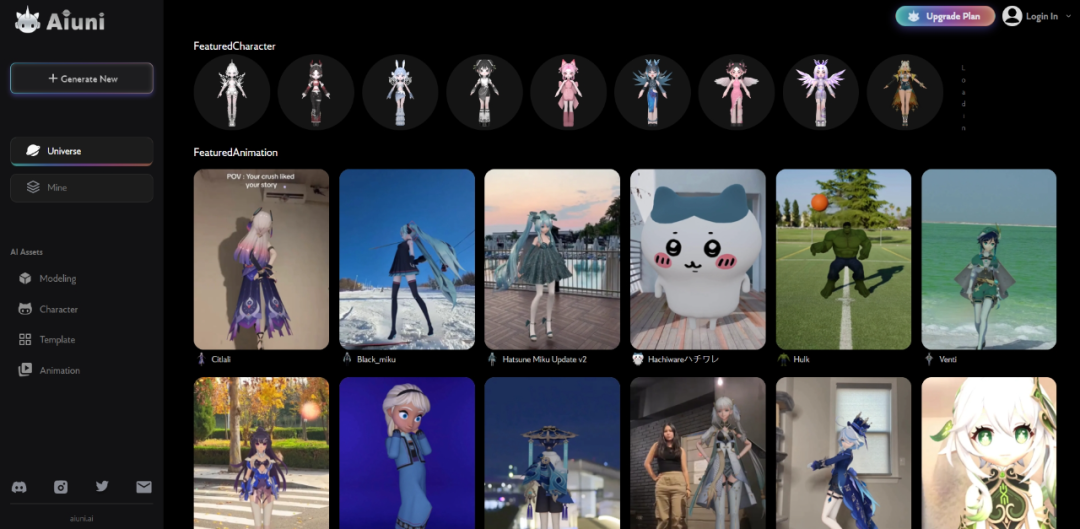The width and height of the screenshot is (1080, 529).
Task: Click the Modeling cube icon
Action: click(25, 278)
